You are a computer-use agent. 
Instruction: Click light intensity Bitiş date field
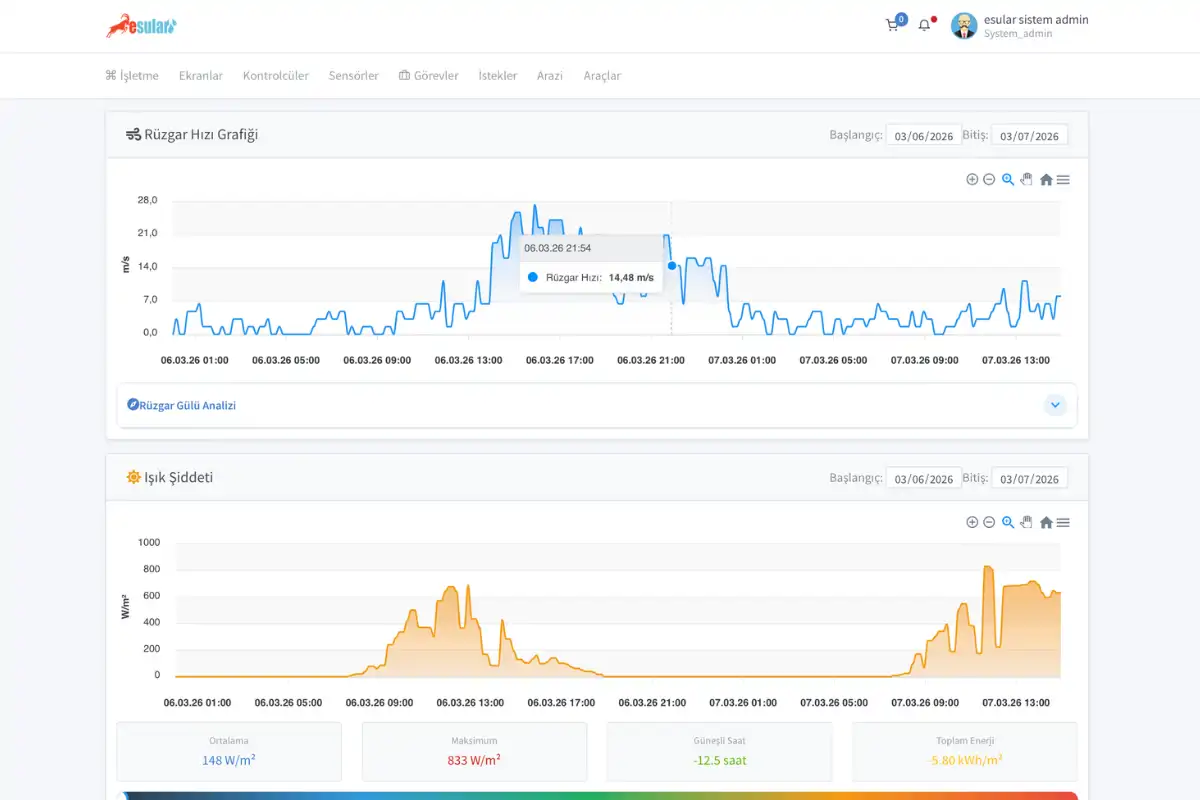point(1029,479)
